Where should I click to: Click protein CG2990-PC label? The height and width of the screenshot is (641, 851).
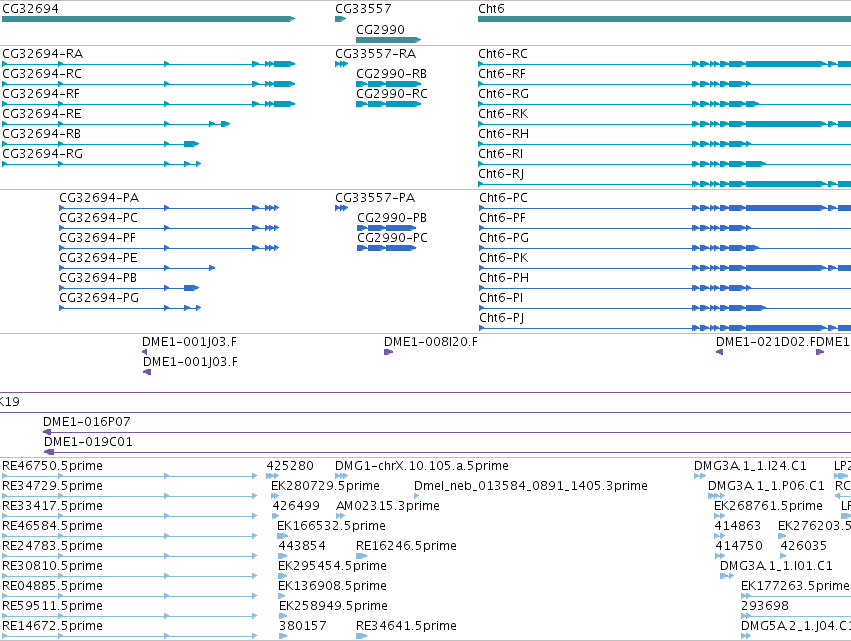(x=392, y=238)
